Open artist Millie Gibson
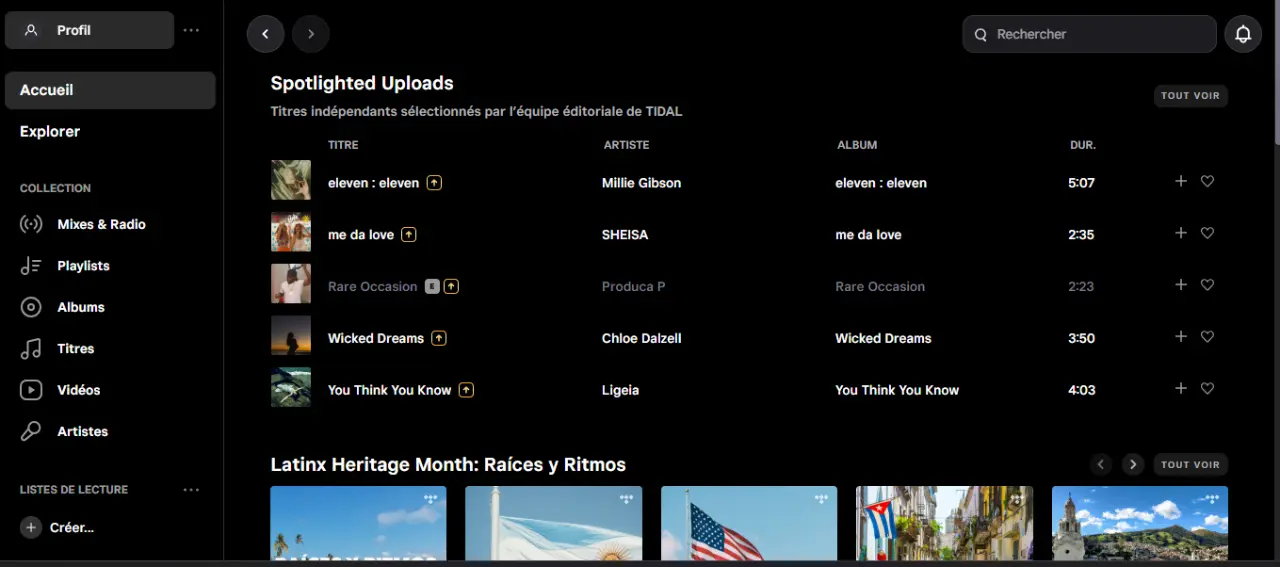 pos(641,183)
